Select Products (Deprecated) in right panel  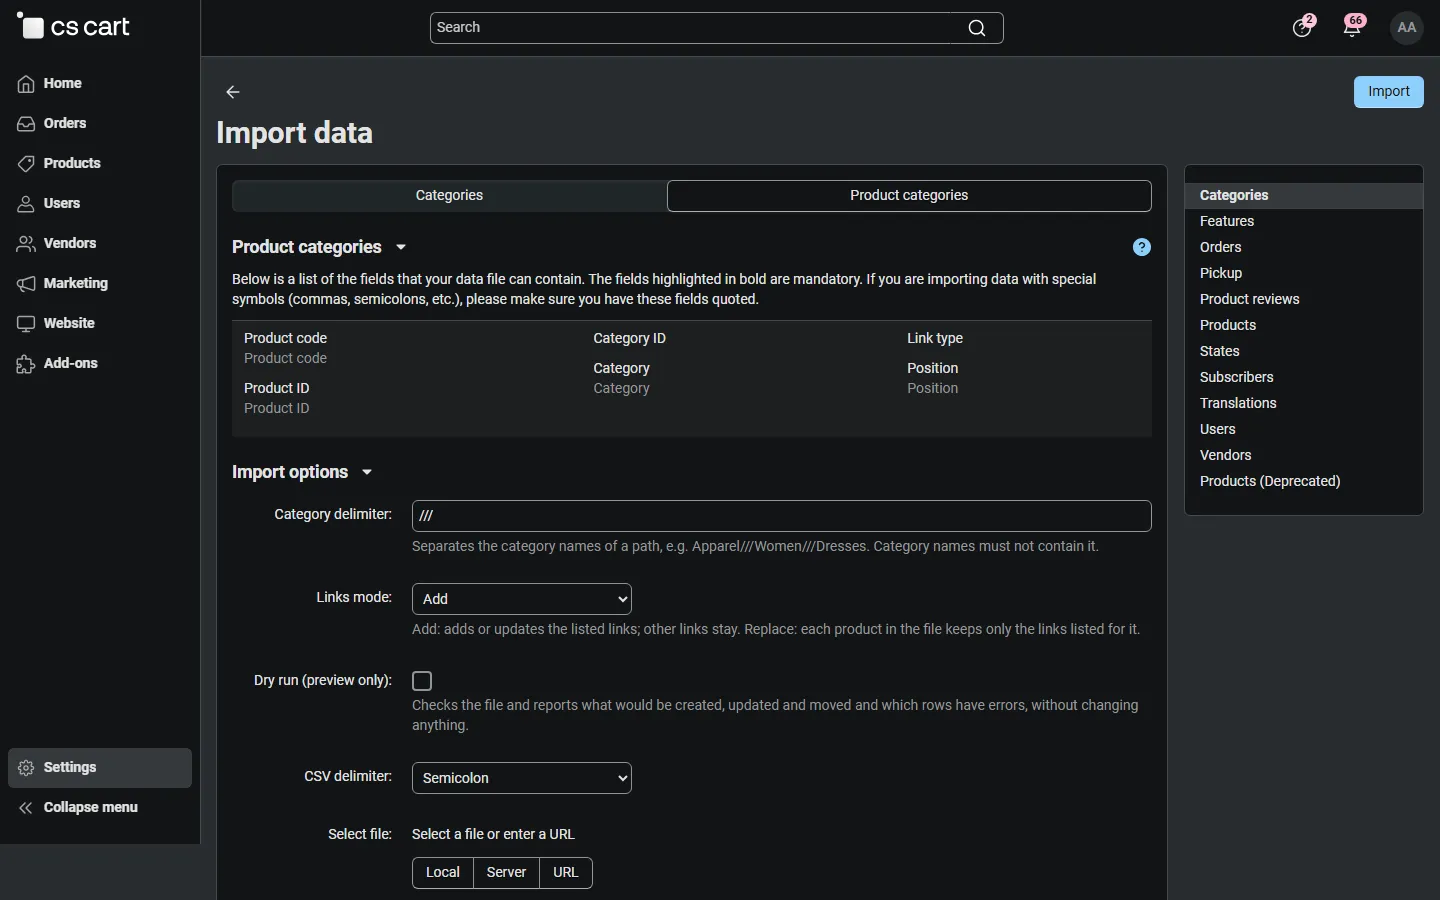(x=1270, y=481)
